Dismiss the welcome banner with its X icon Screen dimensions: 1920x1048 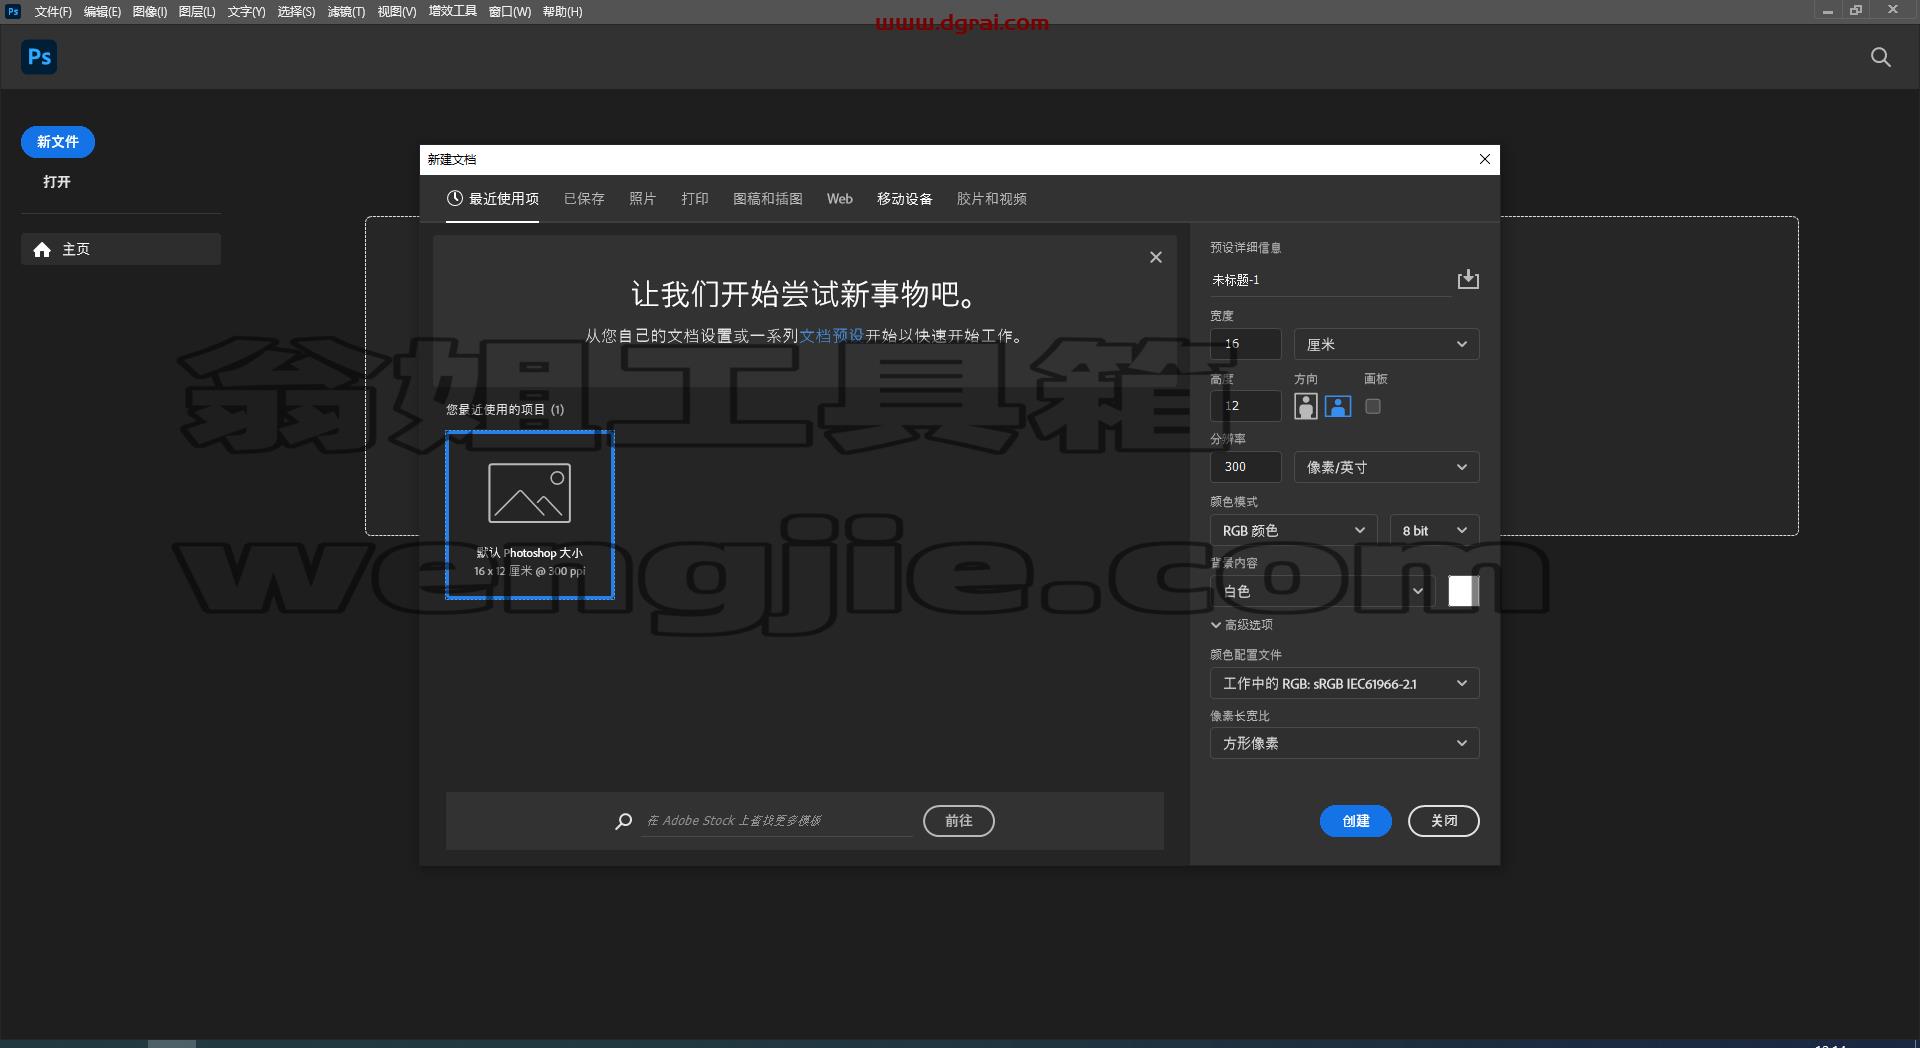pyautogui.click(x=1156, y=257)
